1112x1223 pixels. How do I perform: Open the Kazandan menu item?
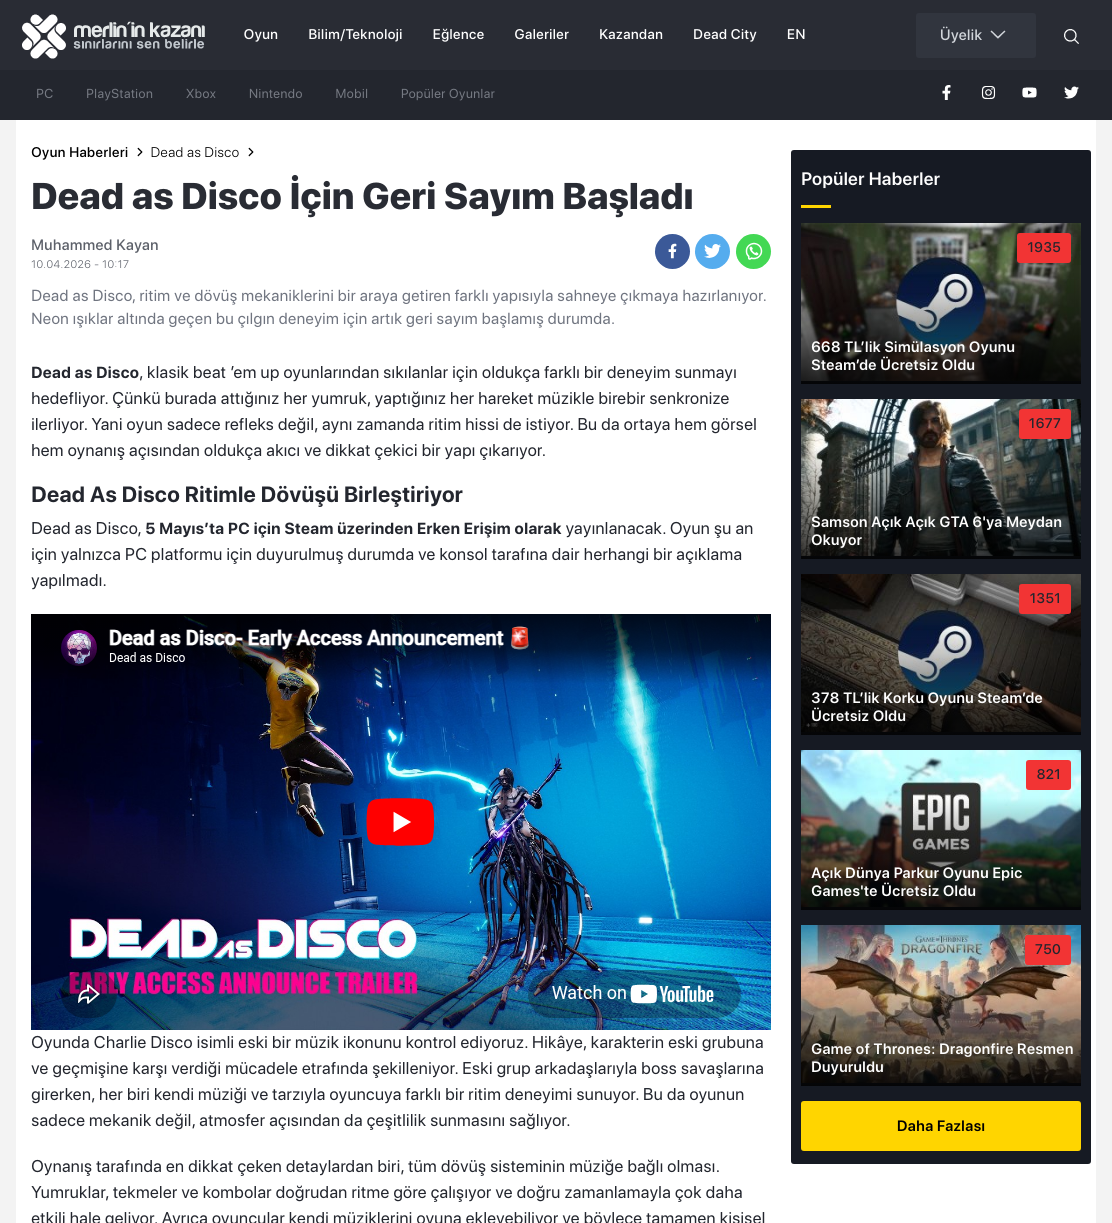[631, 34]
